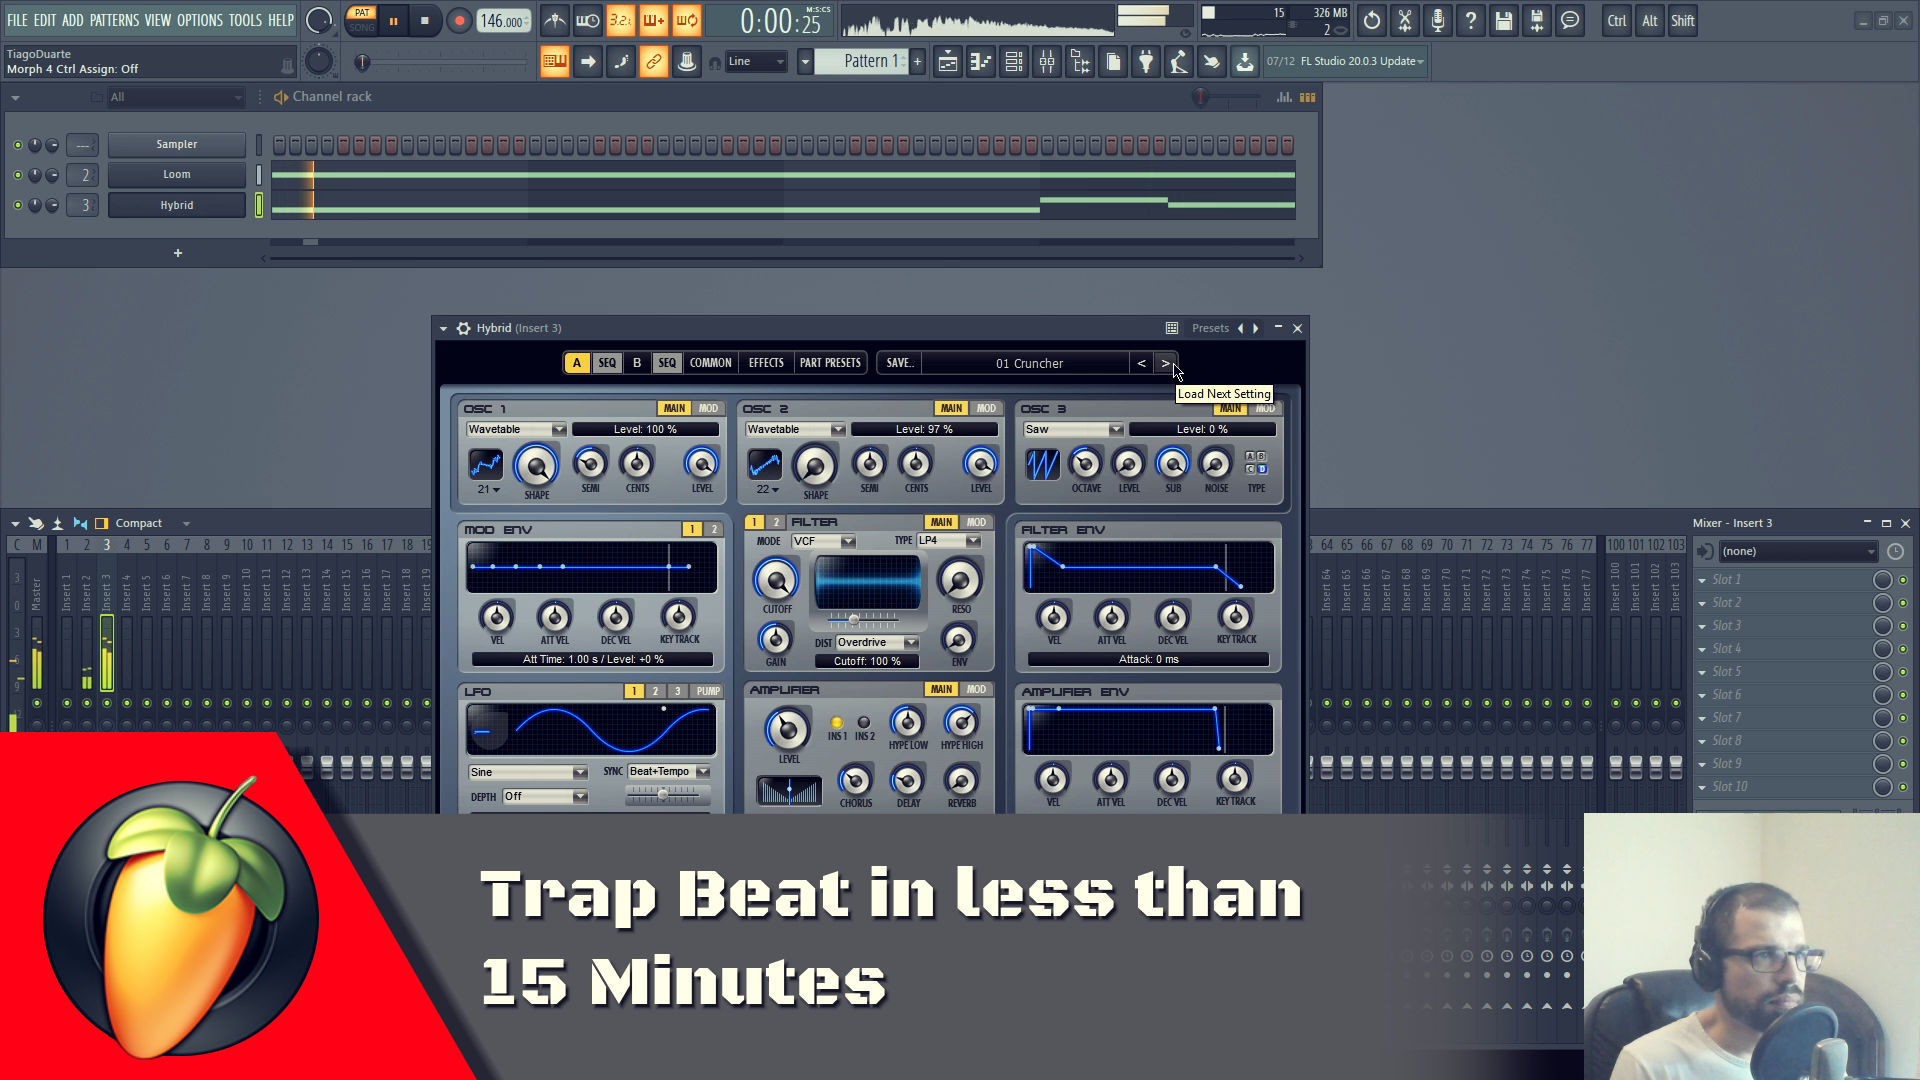The image size is (1920, 1080).
Task: Open the mixer view icon
Action: point(1047,62)
